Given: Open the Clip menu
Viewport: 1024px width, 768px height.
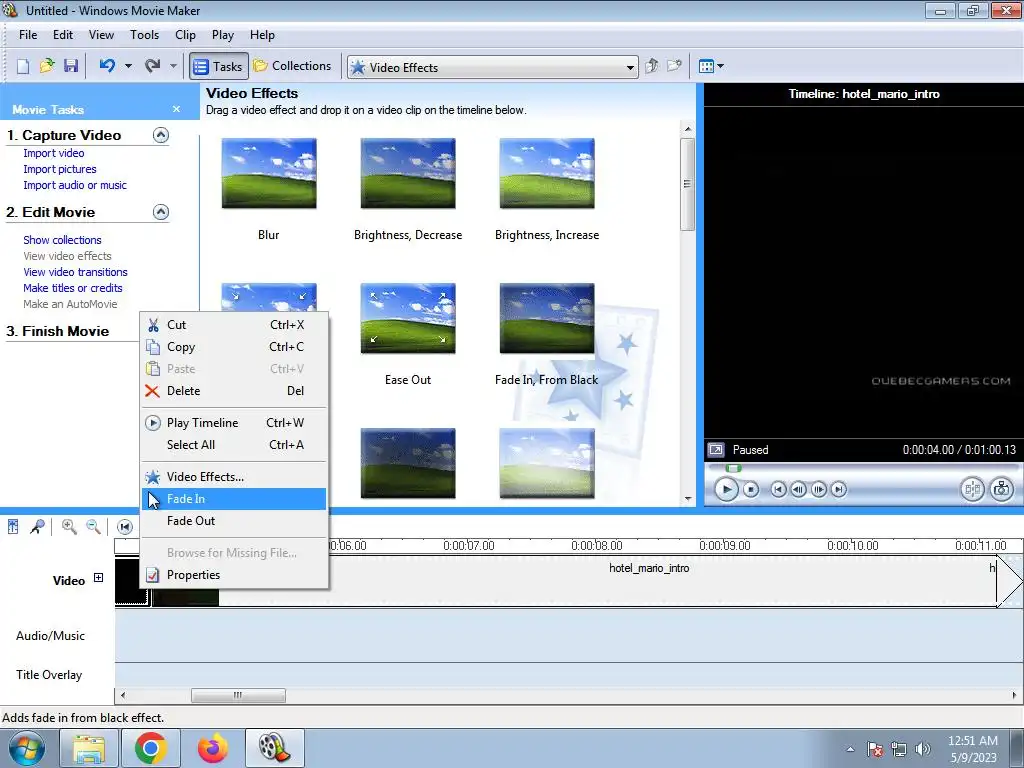Looking at the screenshot, I should (x=185, y=35).
